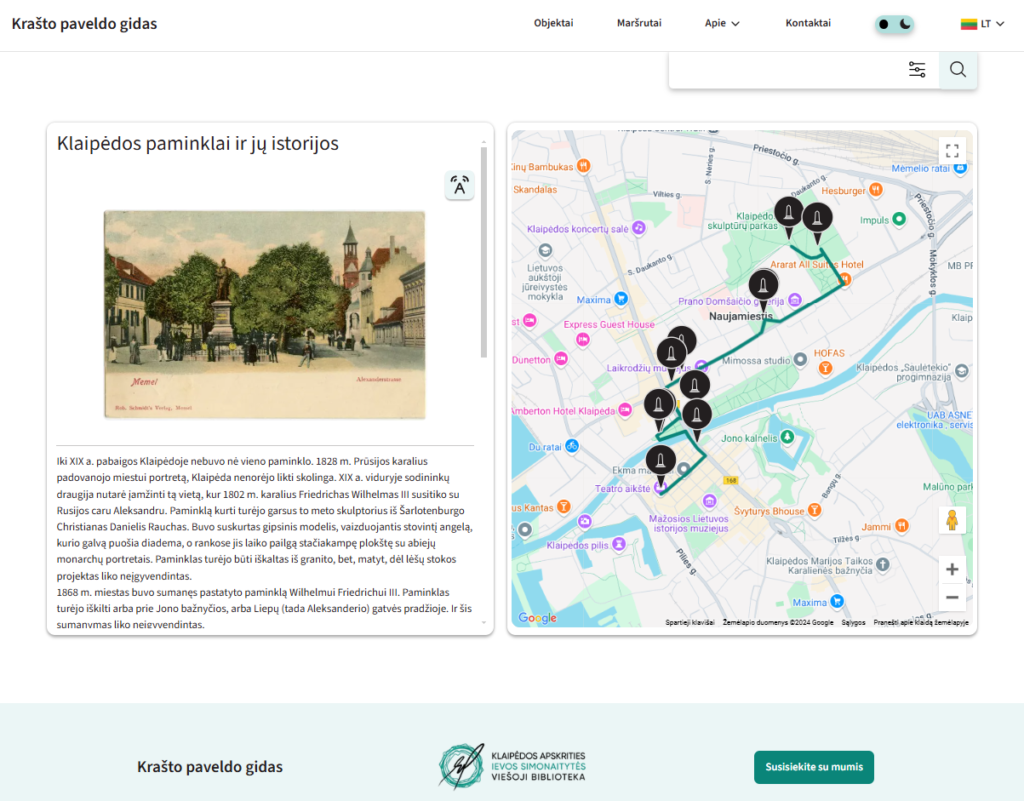Screen dimensions: 1024x801
Task: Toggle dark and light mode switch
Action: [894, 24]
